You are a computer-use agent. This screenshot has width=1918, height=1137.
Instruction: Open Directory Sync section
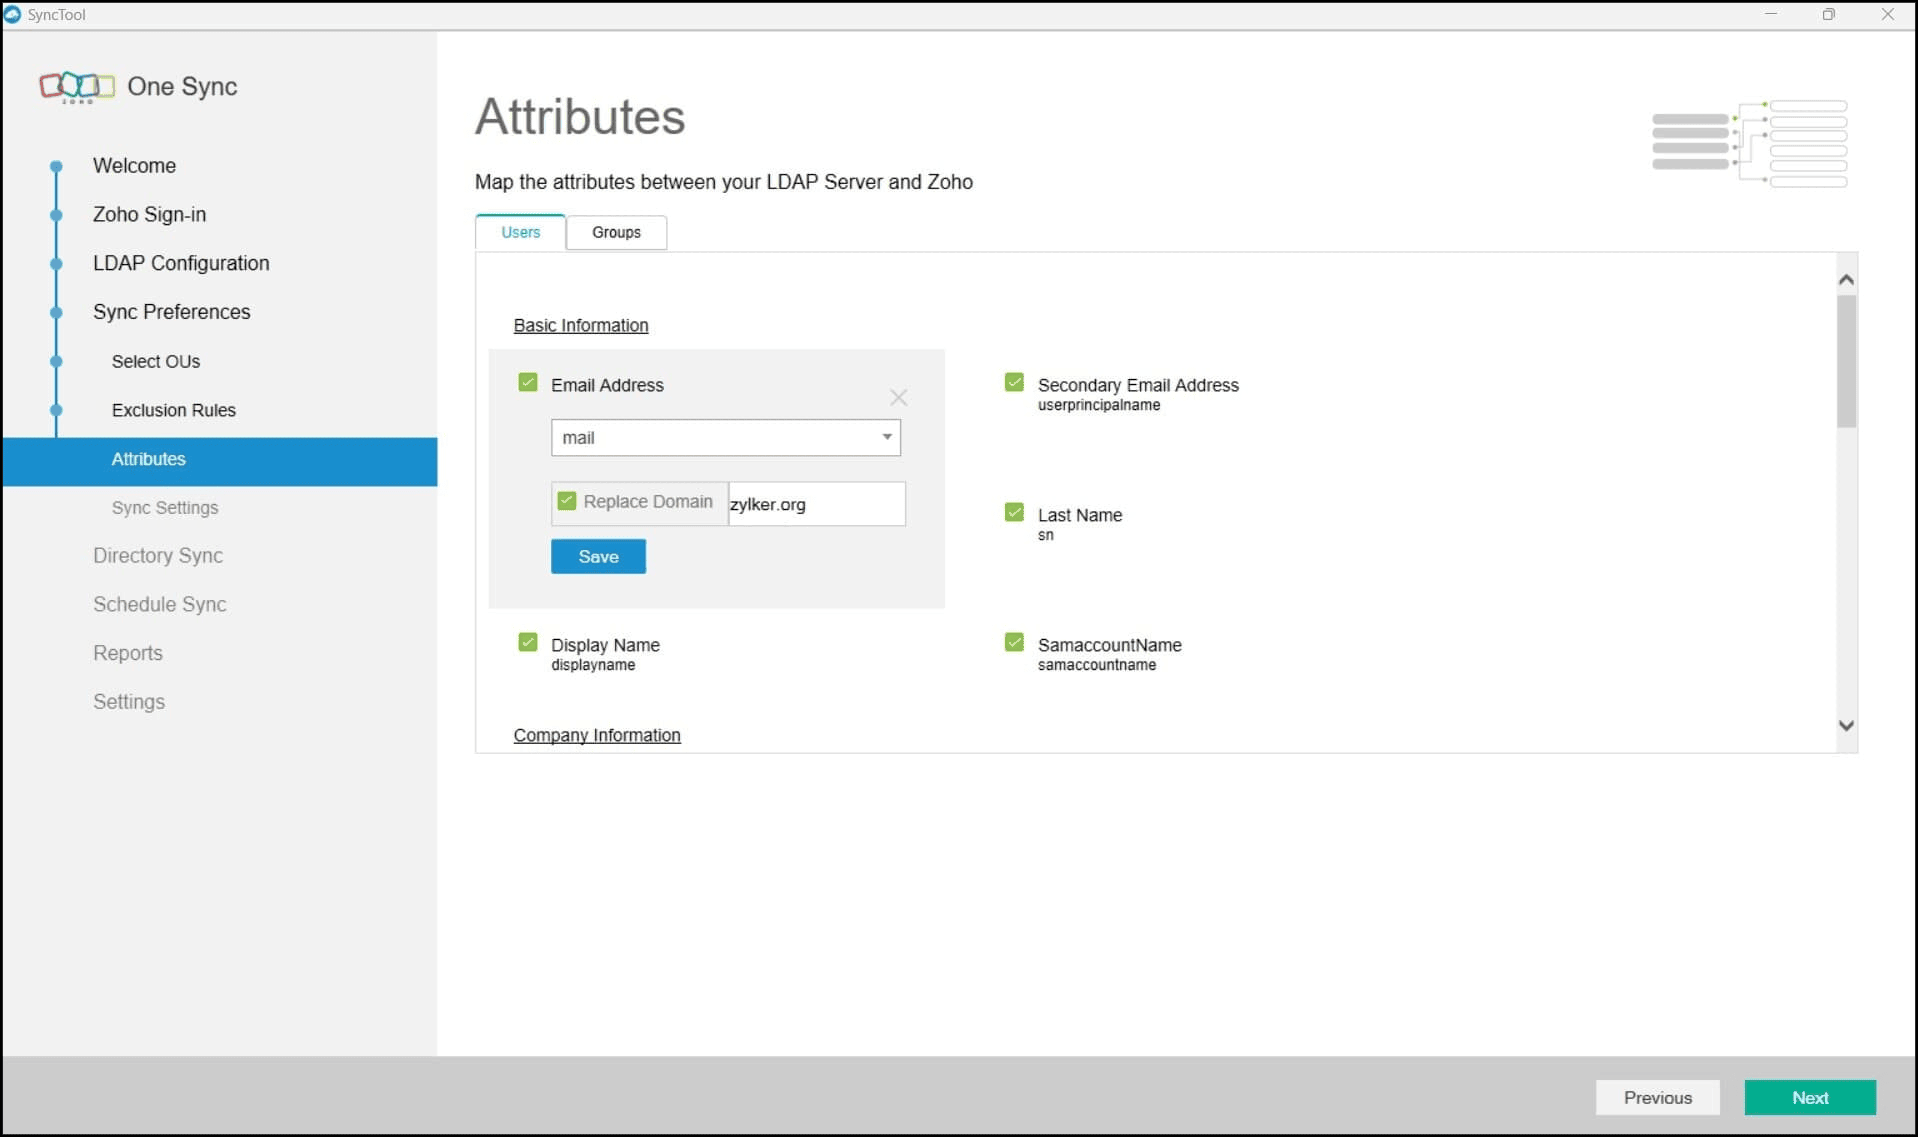[158, 556]
